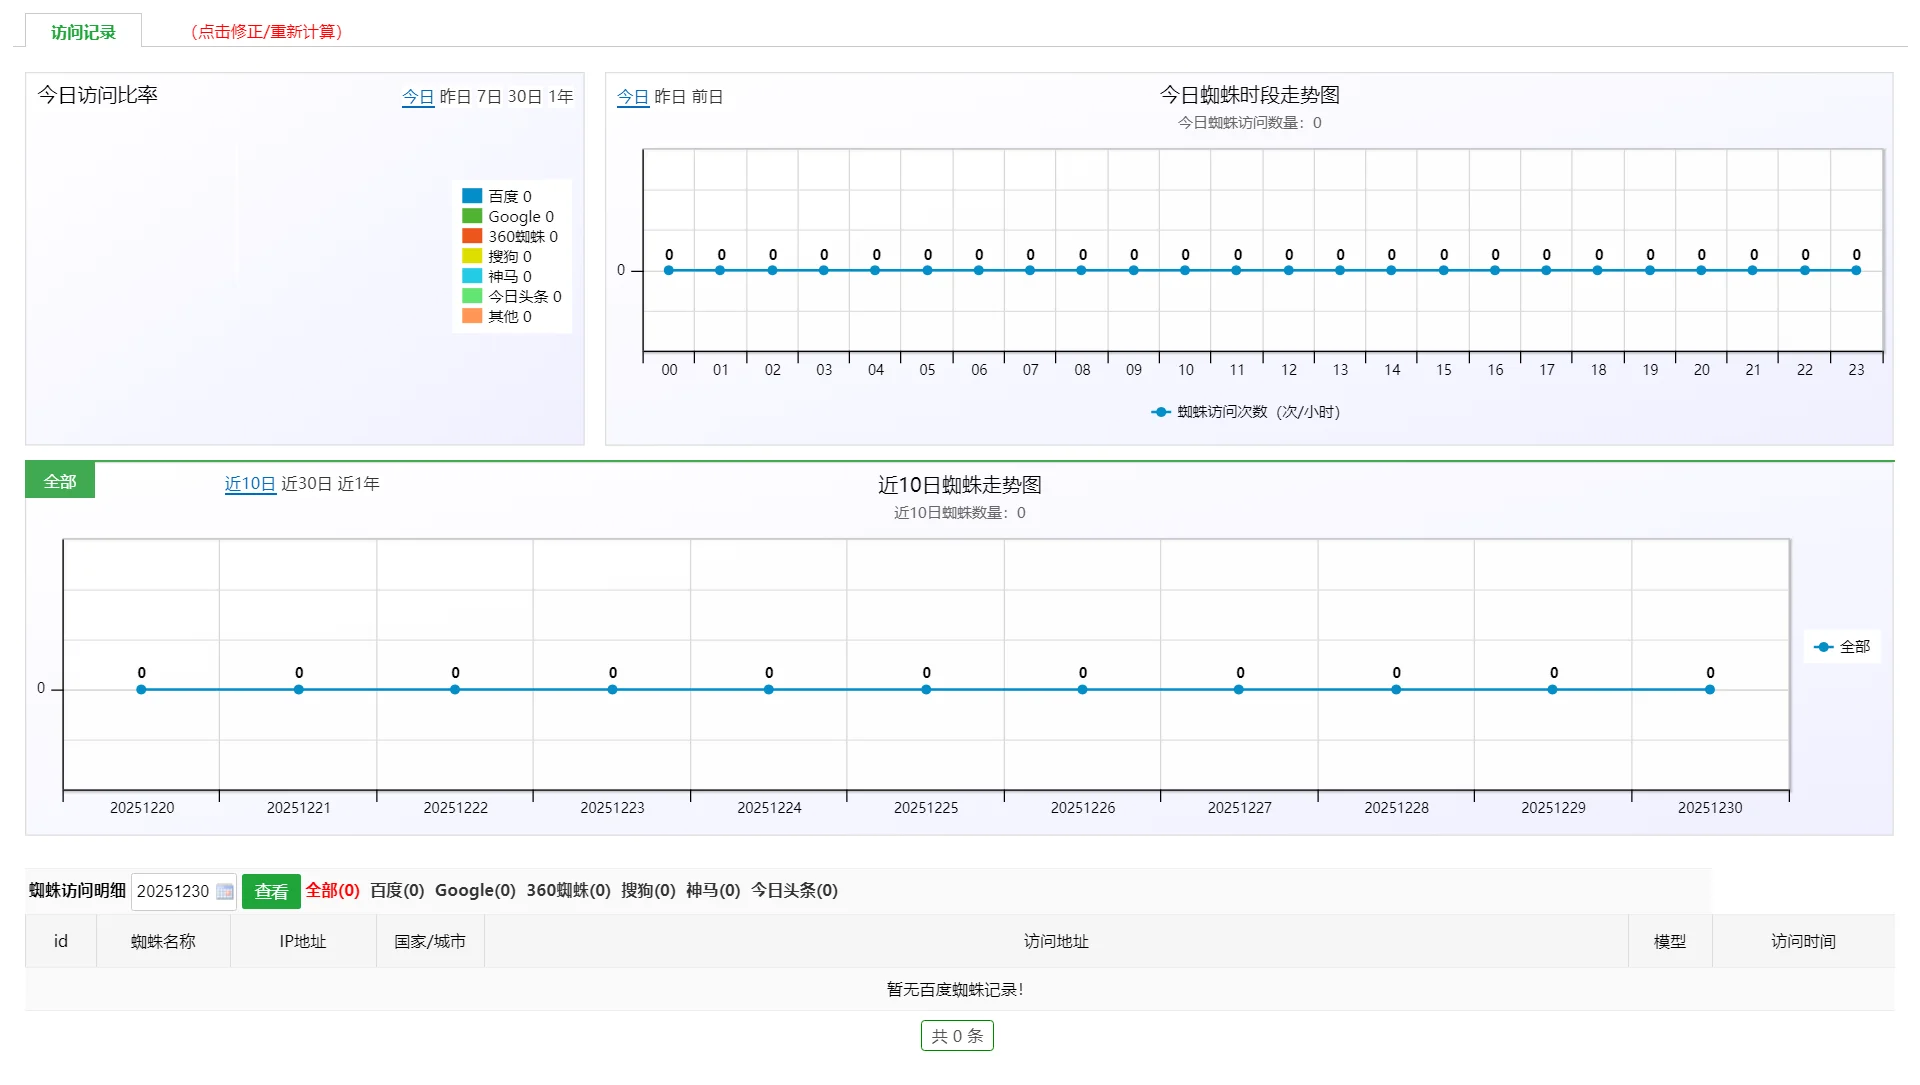Open the calendar picker icon beside date field
Image resolution: width=1920 pixels, height=1085 pixels.
click(225, 892)
